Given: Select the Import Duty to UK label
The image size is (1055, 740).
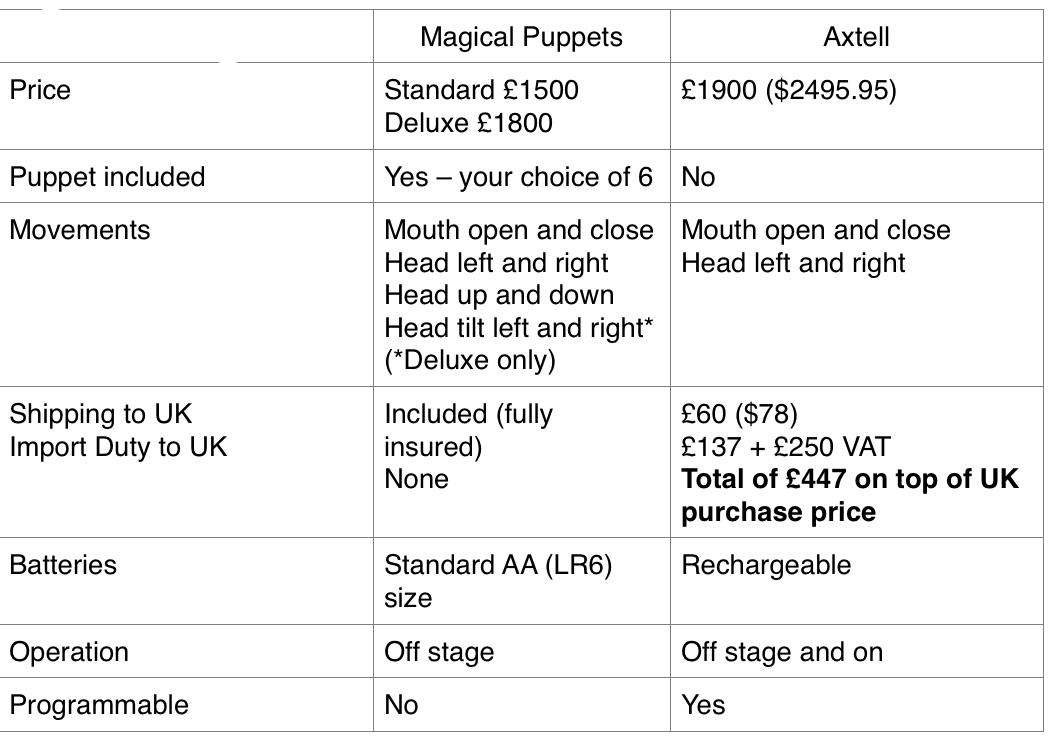Looking at the screenshot, I should 118,446.
